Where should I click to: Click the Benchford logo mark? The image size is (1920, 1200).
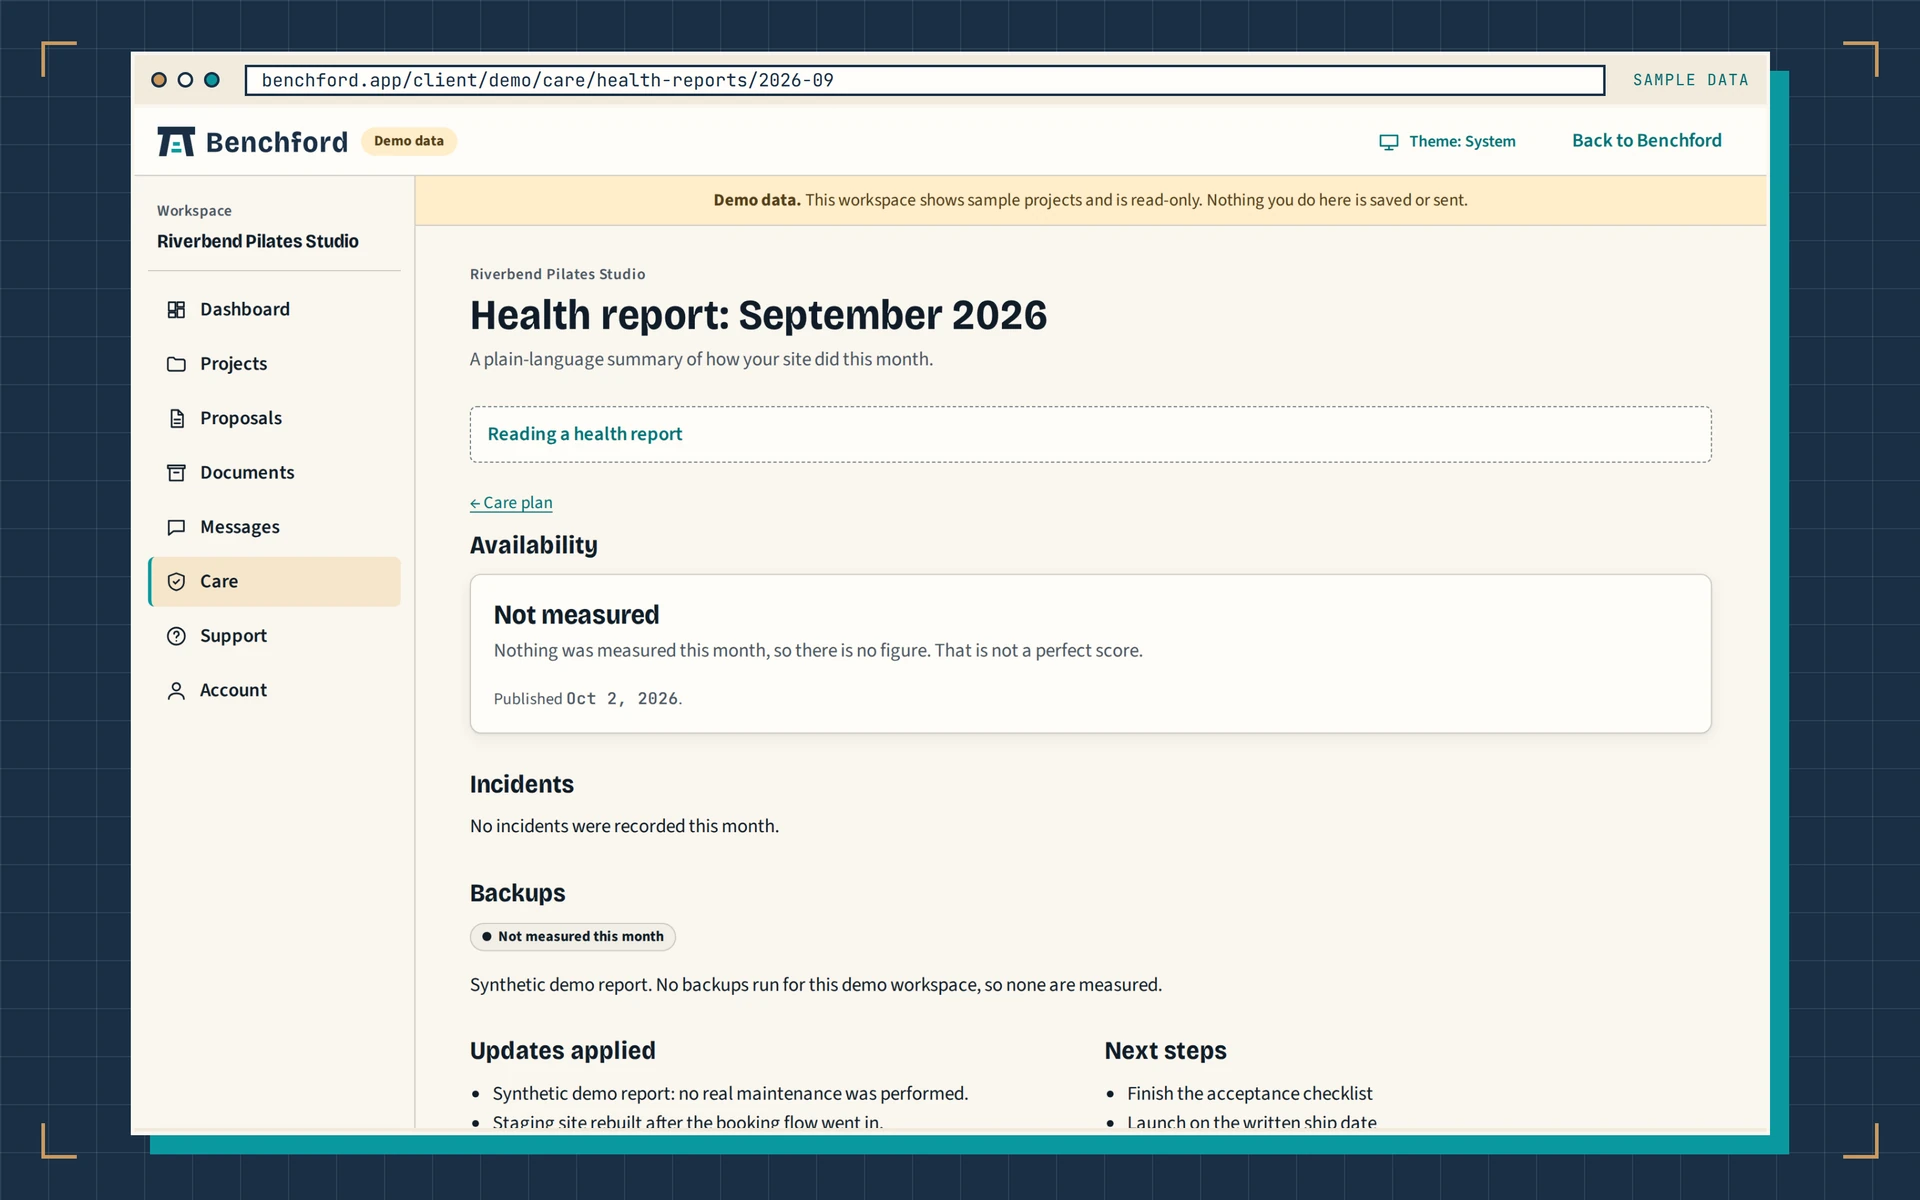pos(176,142)
